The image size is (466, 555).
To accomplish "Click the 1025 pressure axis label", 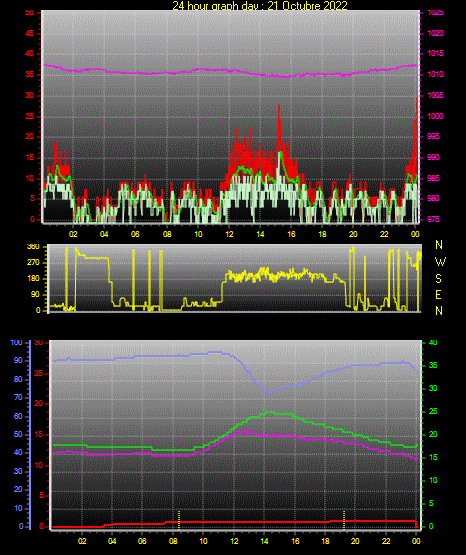I will coord(435,13).
